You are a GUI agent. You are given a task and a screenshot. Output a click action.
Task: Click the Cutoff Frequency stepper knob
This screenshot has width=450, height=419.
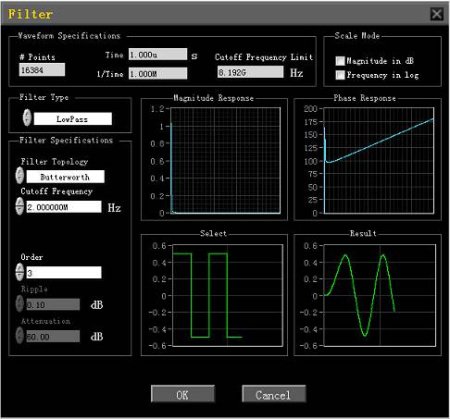click(20, 206)
